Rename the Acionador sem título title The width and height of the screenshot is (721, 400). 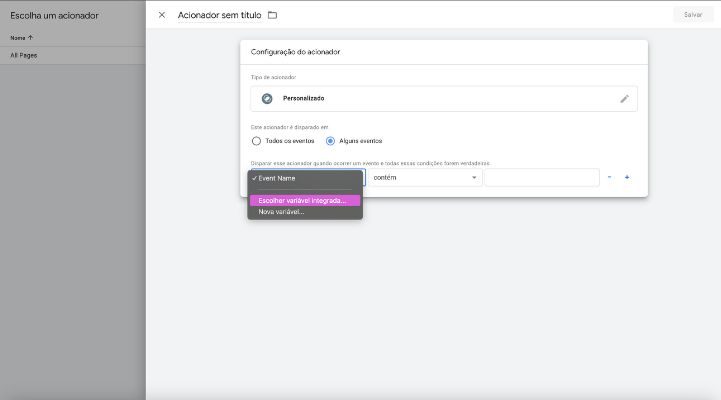(219, 15)
